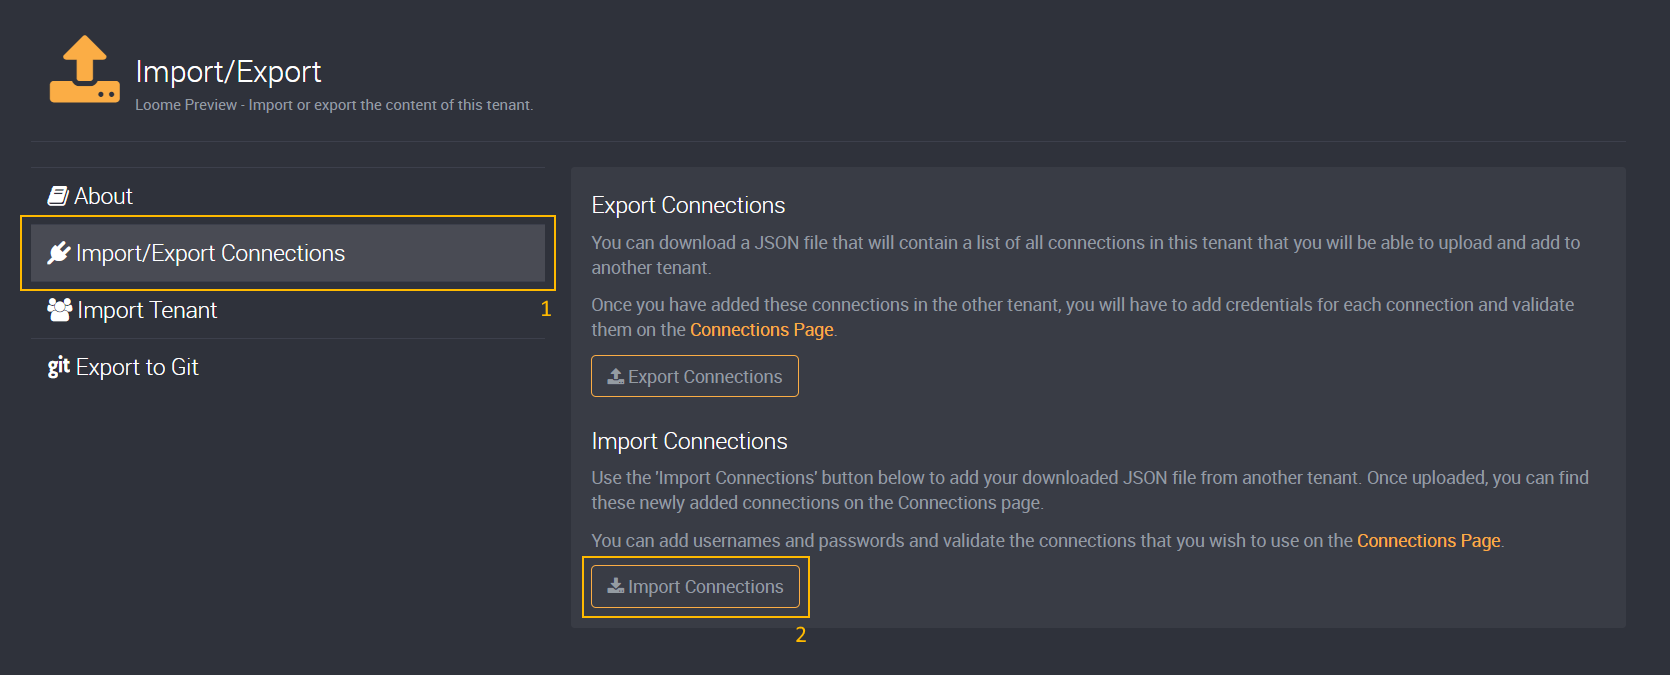The image size is (1670, 675).
Task: Select Import/Export Connections menu item
Action: [288, 253]
